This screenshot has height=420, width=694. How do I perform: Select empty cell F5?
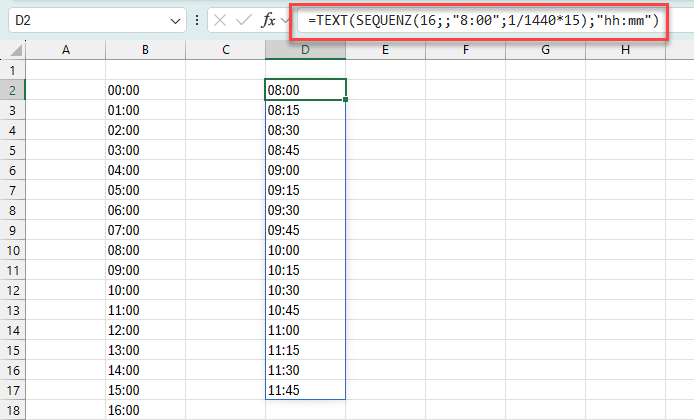click(x=465, y=150)
